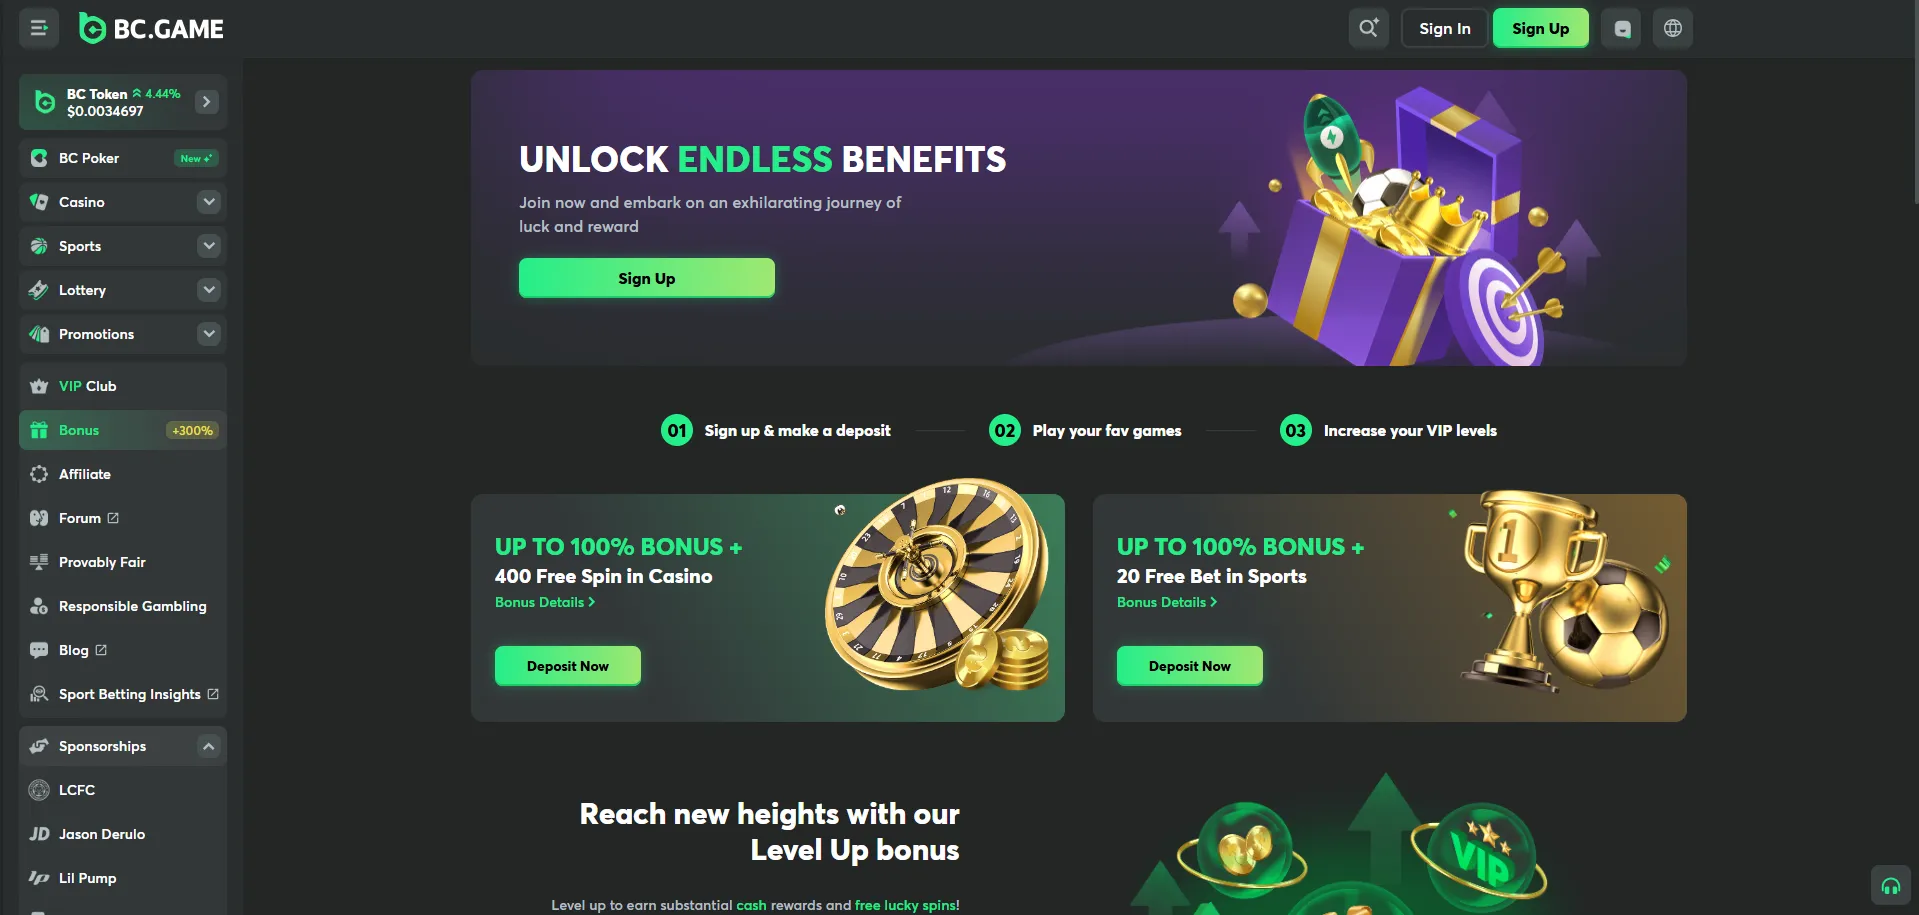Image resolution: width=1919 pixels, height=915 pixels.
Task: Open the language globe icon
Action: click(x=1672, y=28)
